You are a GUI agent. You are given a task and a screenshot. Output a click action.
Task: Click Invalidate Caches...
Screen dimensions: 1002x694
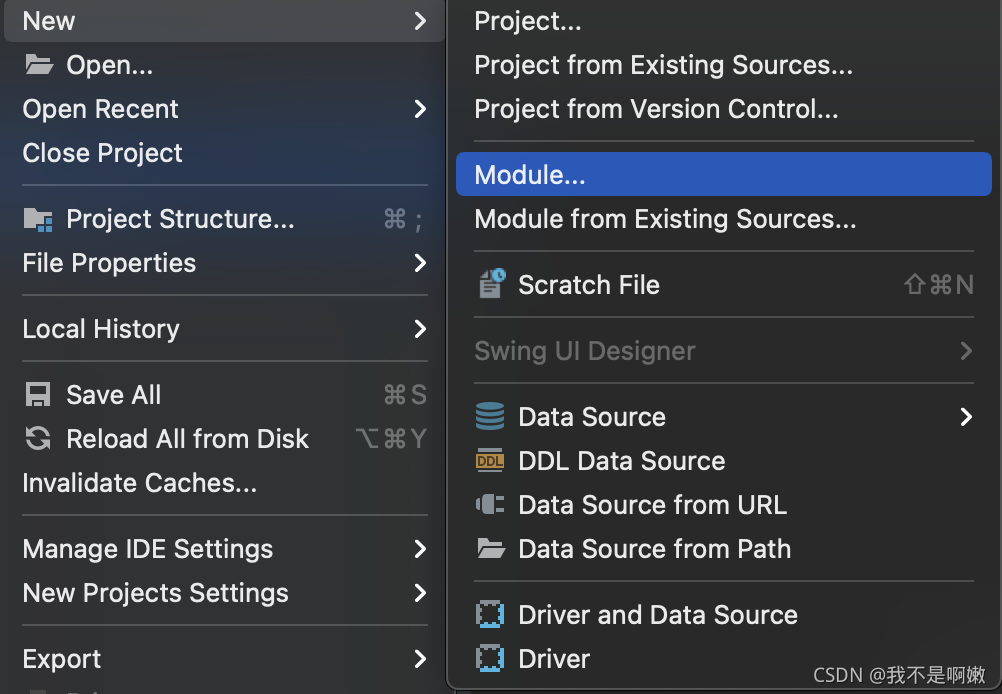pyautogui.click(x=140, y=483)
